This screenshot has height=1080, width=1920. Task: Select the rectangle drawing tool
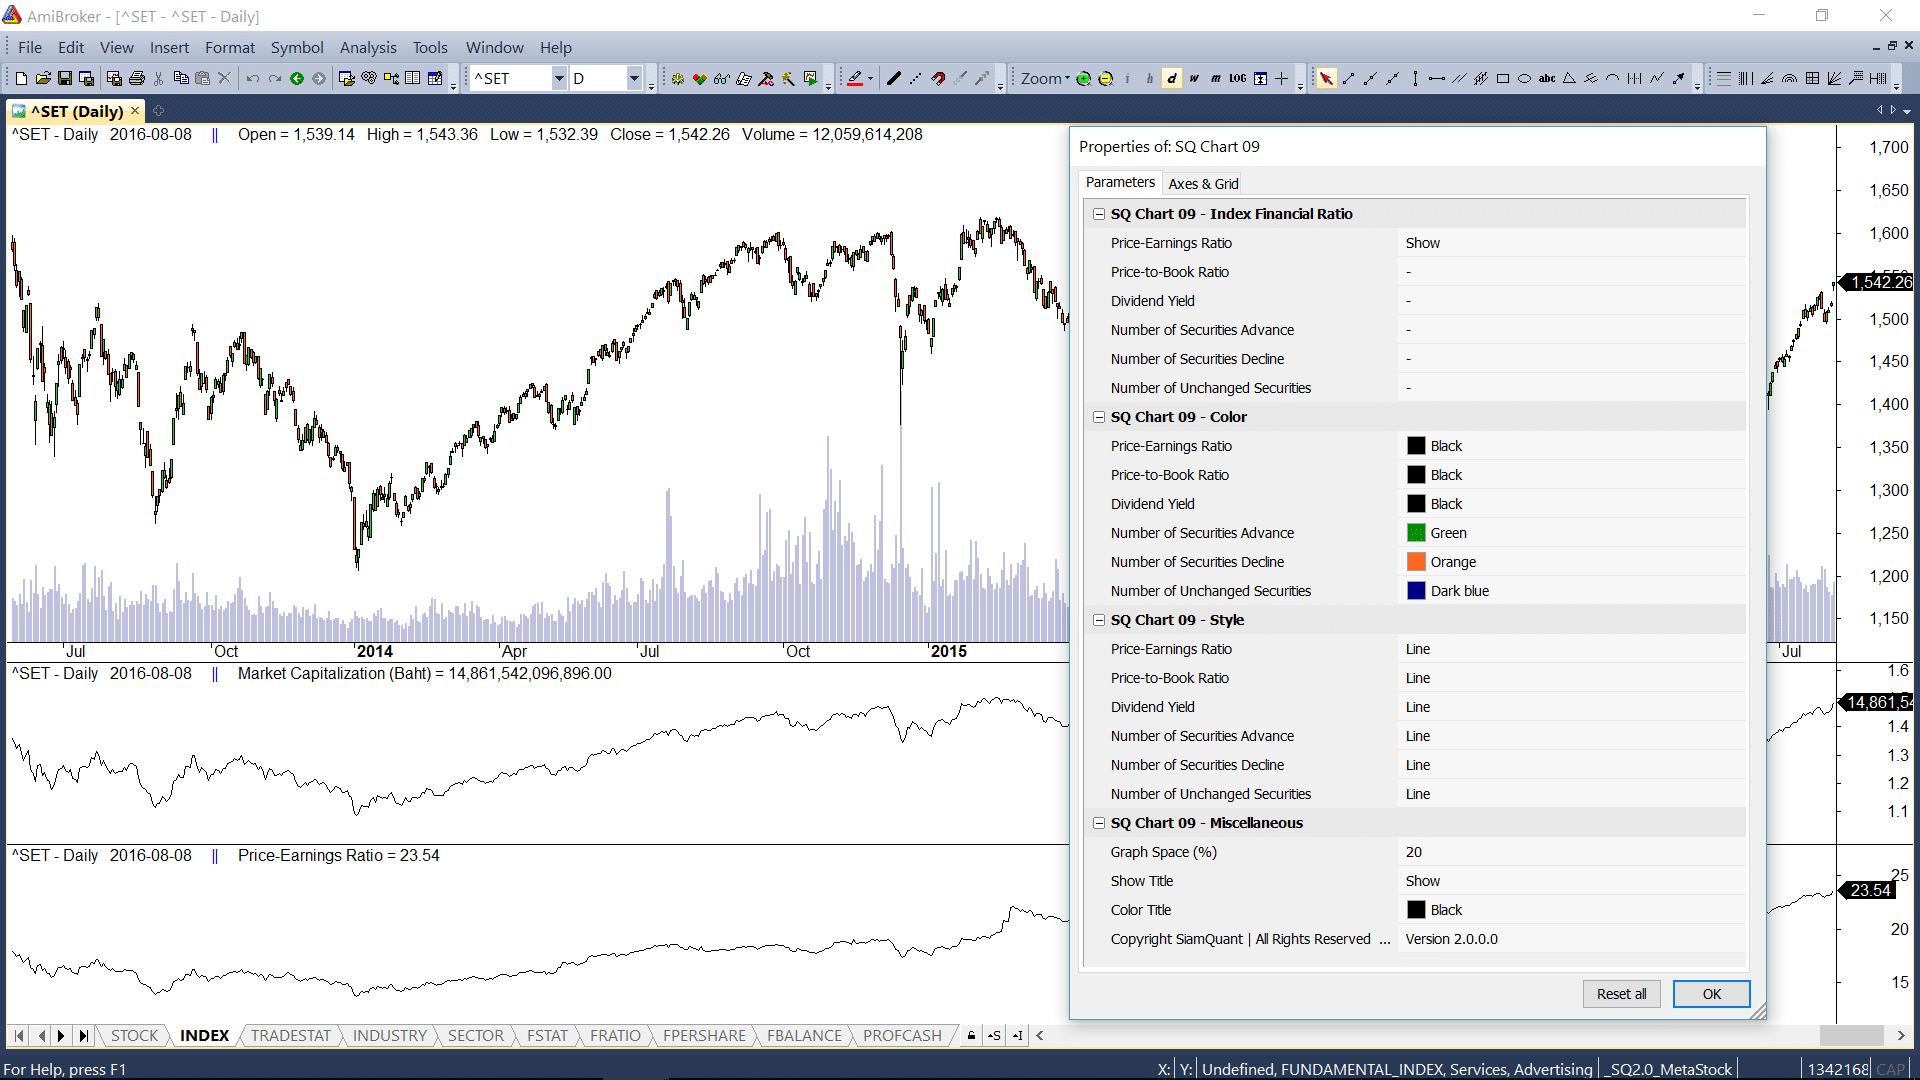[x=1503, y=78]
